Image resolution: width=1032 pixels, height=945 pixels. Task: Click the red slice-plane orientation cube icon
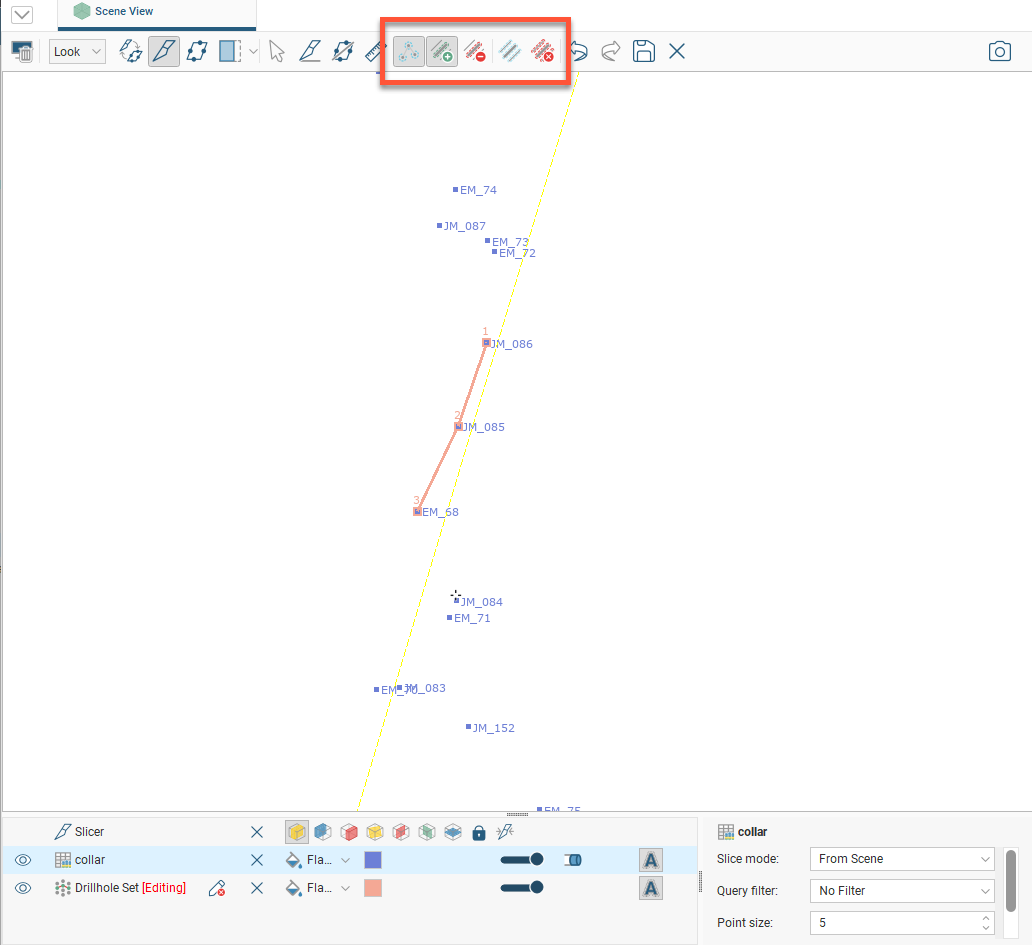pyautogui.click(x=401, y=832)
